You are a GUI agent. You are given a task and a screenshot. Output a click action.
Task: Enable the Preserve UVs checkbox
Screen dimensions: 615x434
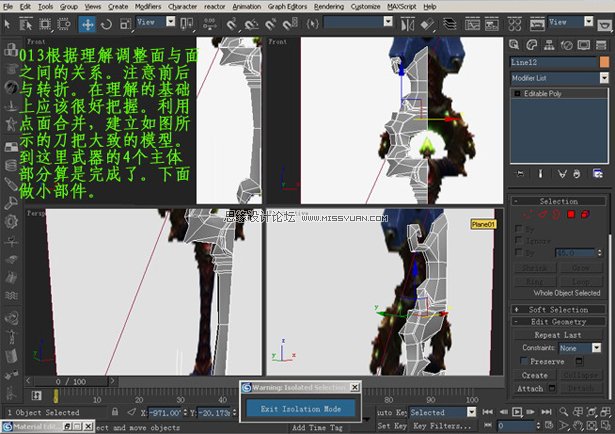point(524,361)
